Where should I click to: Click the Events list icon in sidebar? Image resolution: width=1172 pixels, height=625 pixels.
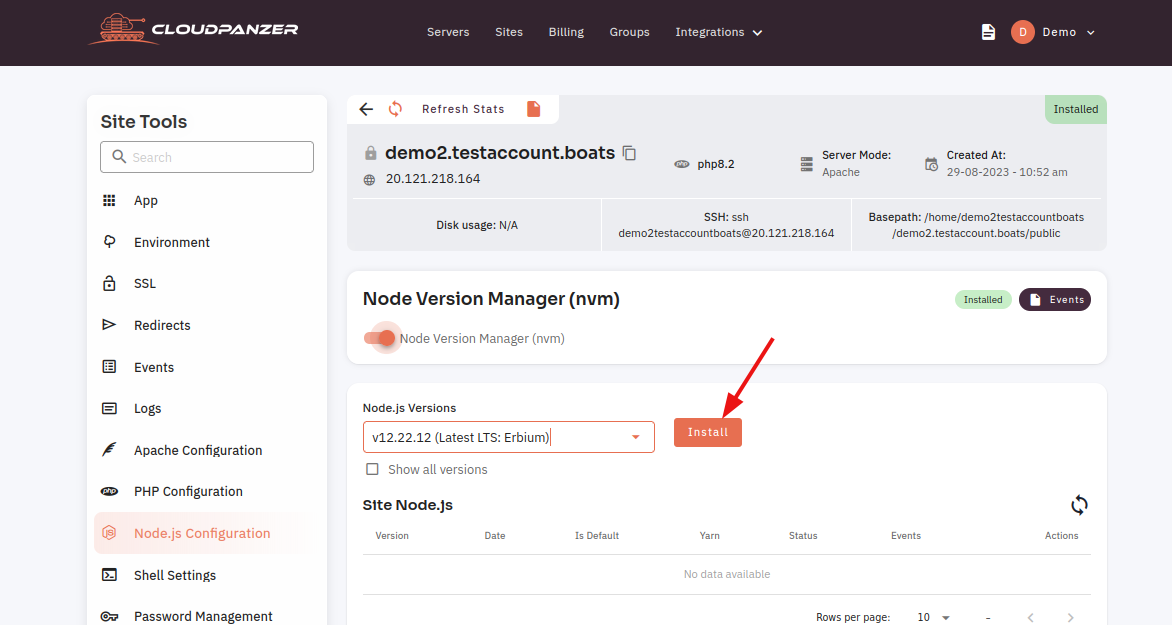(109, 366)
